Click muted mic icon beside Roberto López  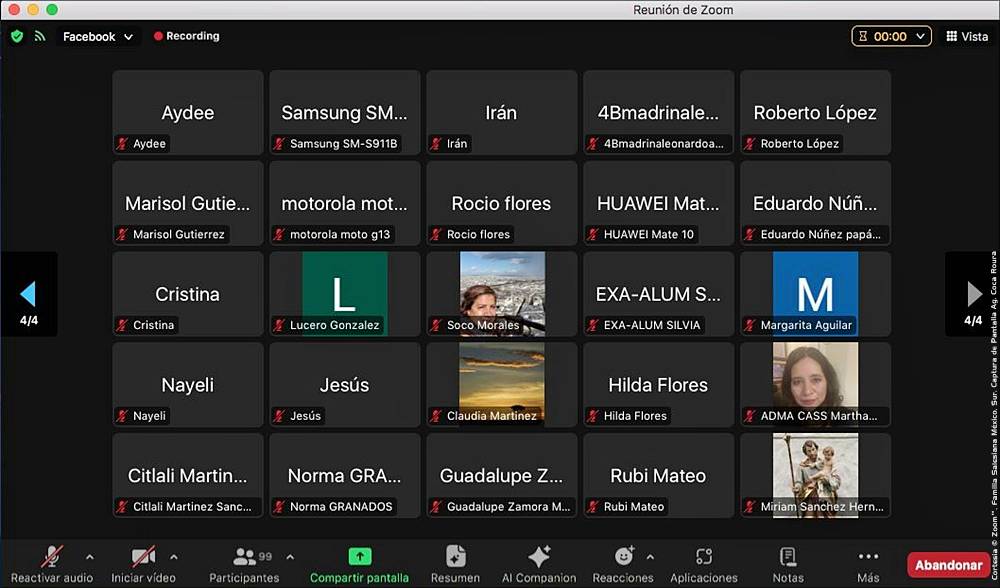(x=750, y=144)
